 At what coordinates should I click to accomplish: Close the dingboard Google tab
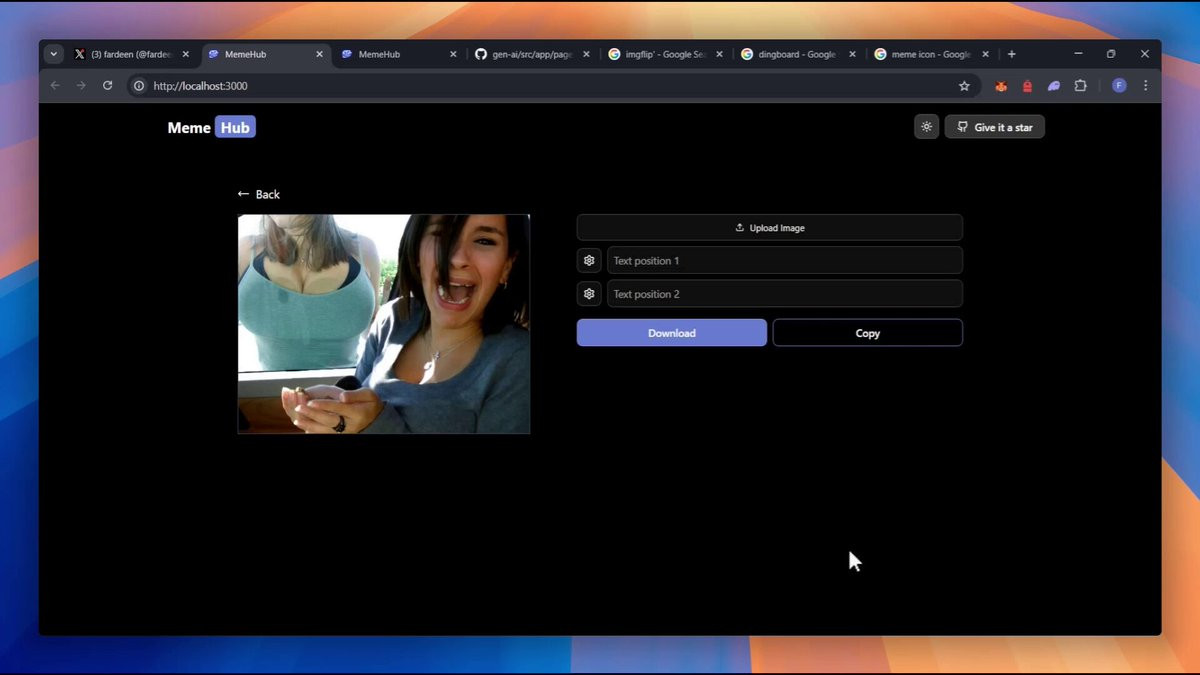point(852,54)
